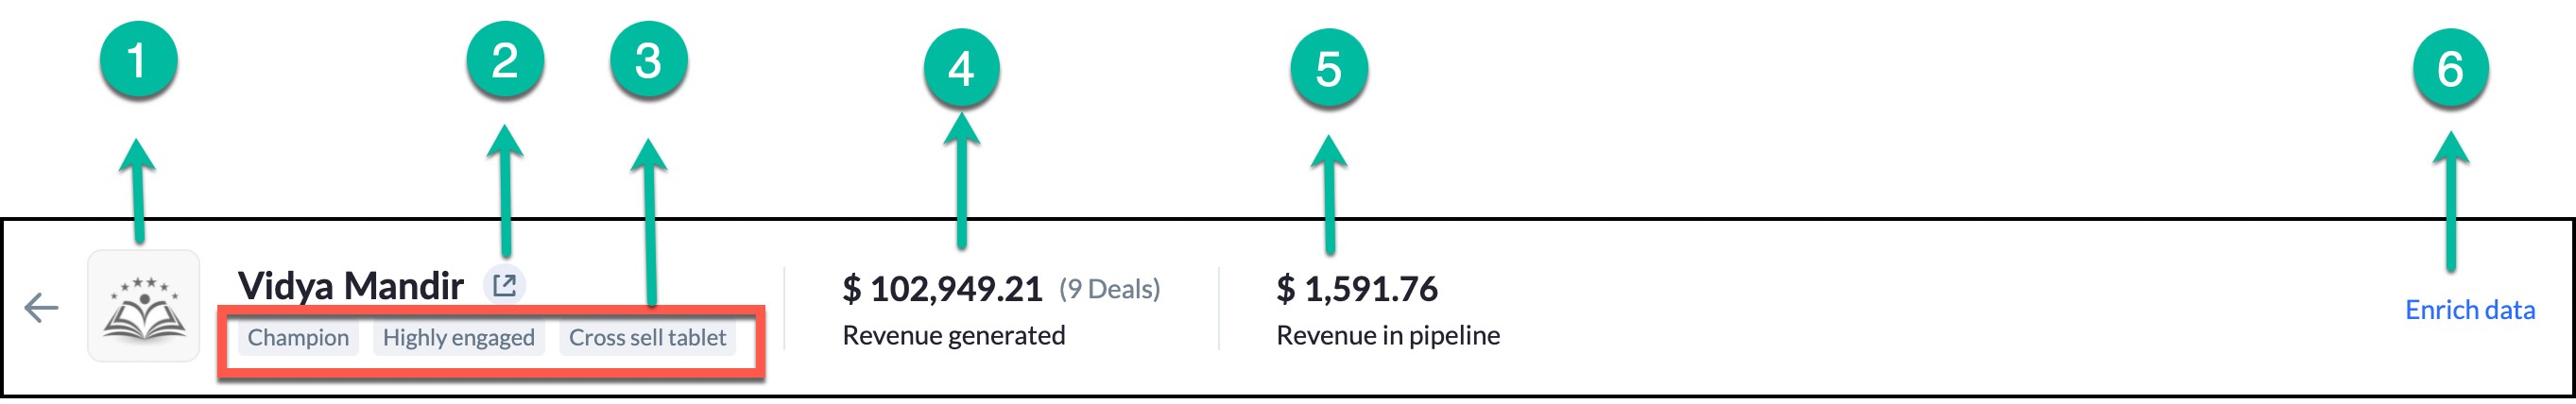Click the green callout badge numbered 6
This screenshot has height=404, width=2576.
coord(2450,68)
